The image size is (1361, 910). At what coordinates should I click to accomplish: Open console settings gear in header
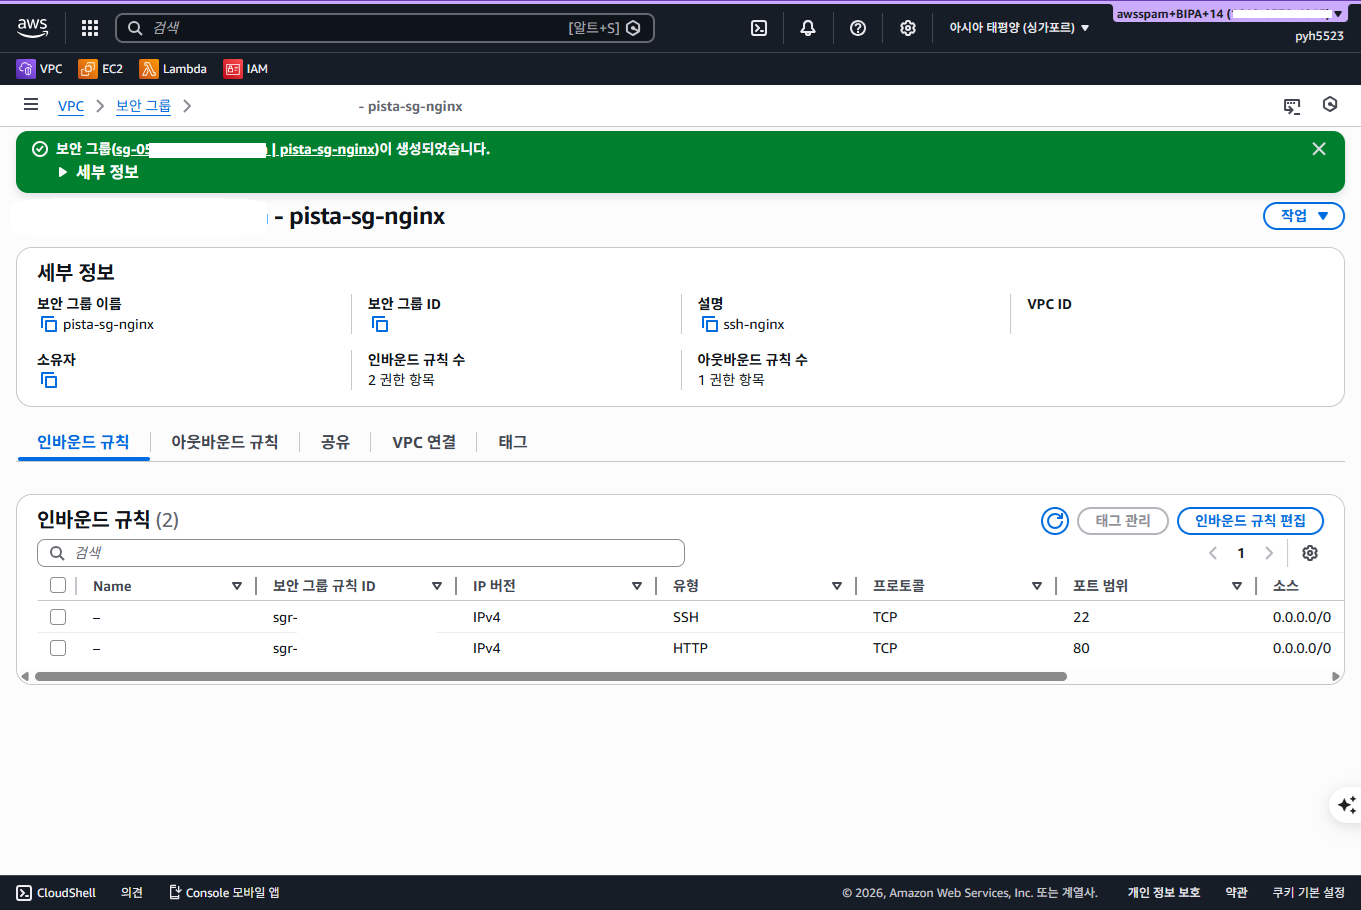point(908,28)
